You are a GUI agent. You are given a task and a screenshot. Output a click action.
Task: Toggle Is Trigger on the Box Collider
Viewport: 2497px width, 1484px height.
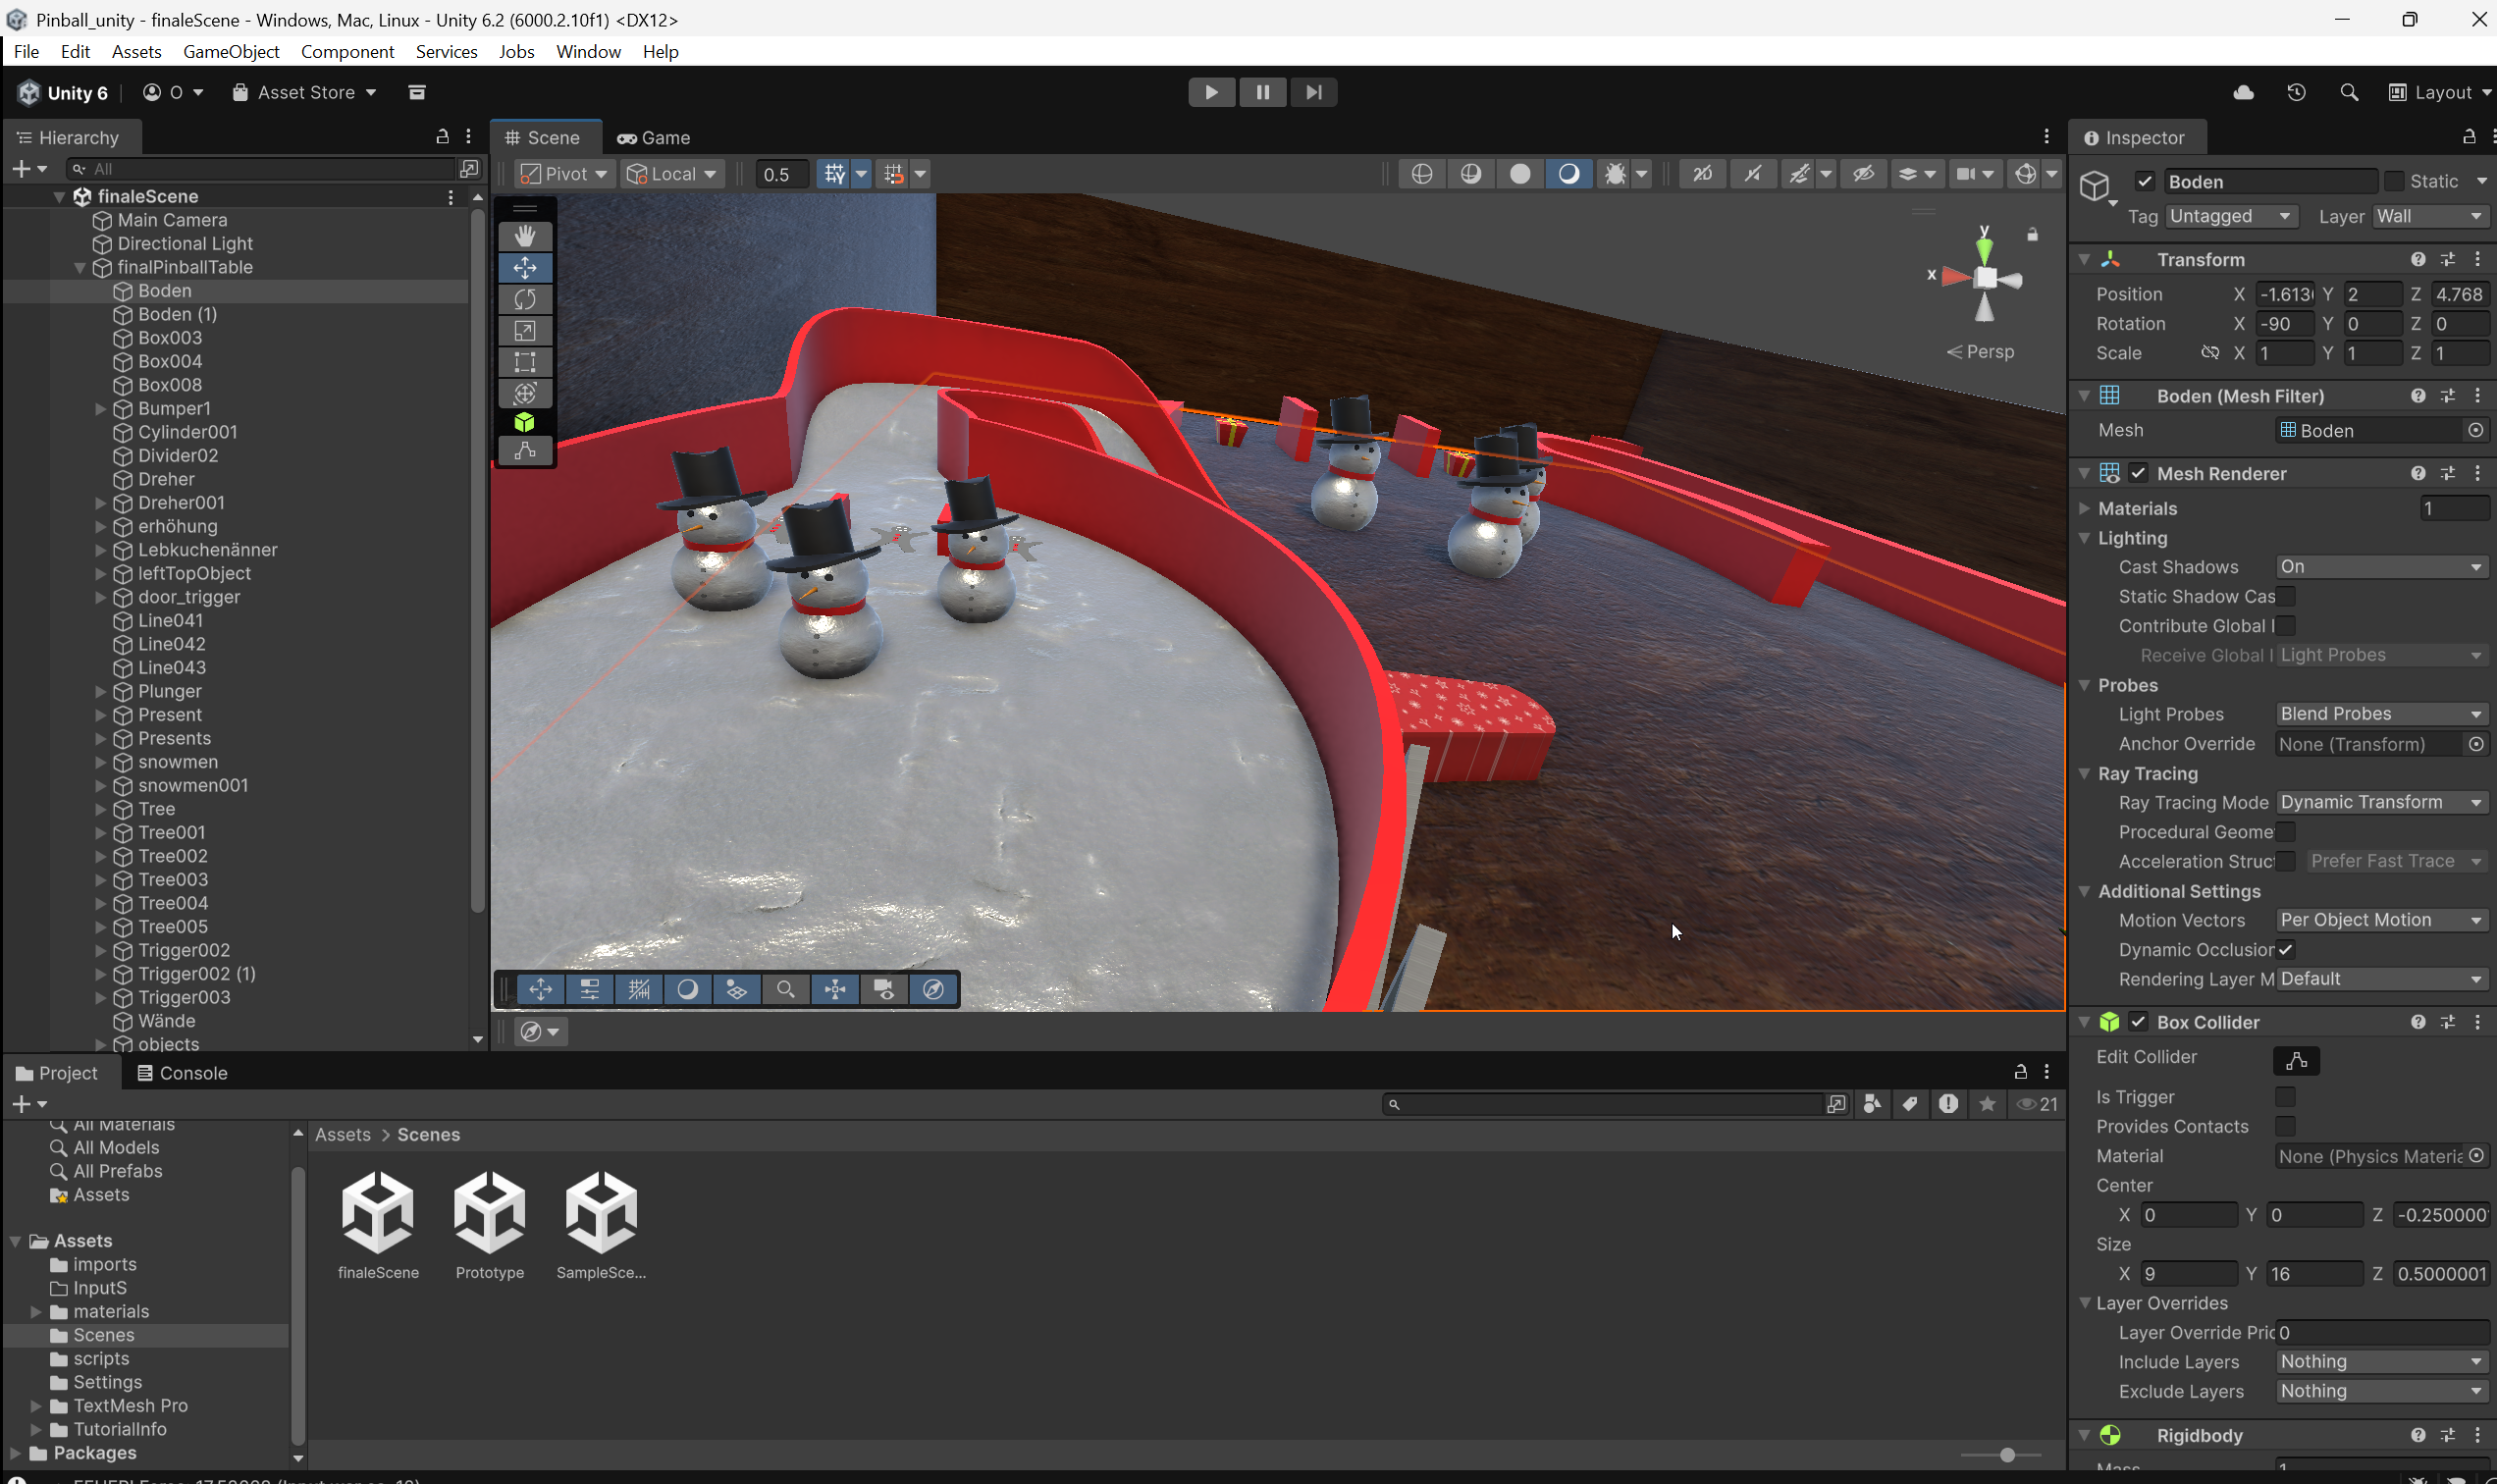pos(2285,1096)
